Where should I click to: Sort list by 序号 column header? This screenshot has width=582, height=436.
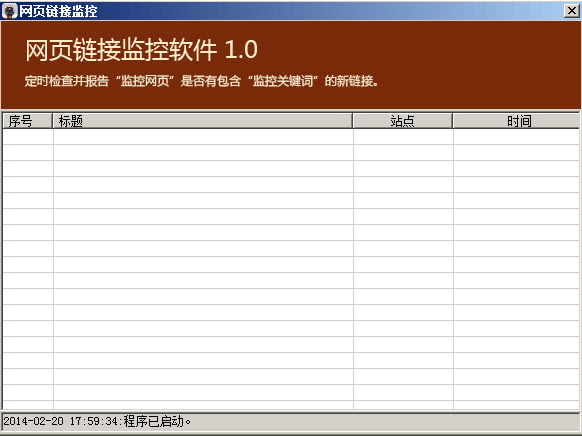[27, 121]
